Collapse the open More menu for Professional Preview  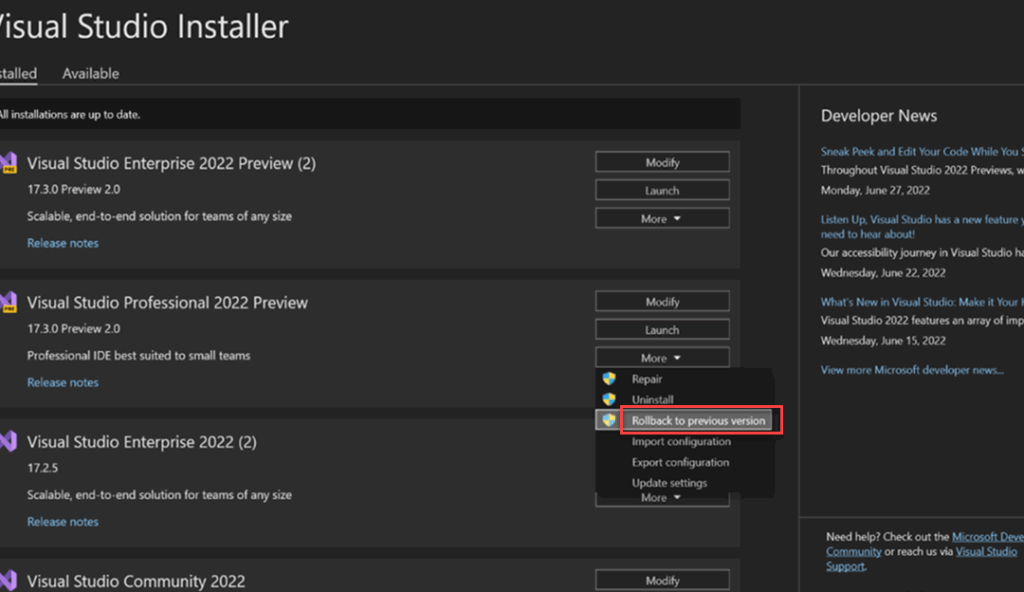coord(662,357)
